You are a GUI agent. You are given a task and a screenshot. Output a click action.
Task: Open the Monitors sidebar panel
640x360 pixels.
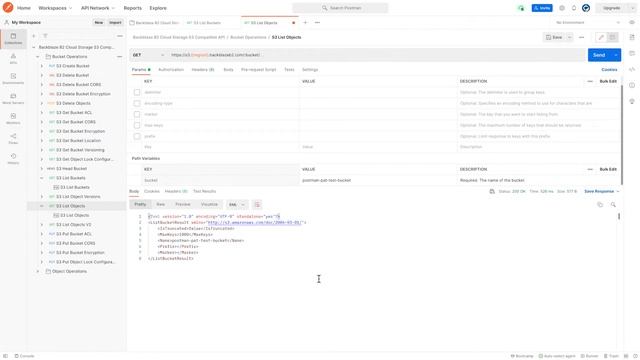tap(13, 119)
